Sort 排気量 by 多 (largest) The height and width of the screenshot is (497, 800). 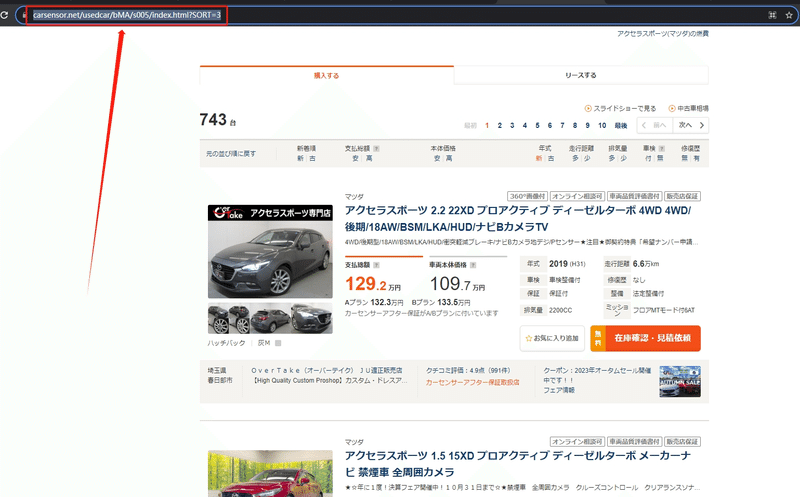click(x=612, y=159)
